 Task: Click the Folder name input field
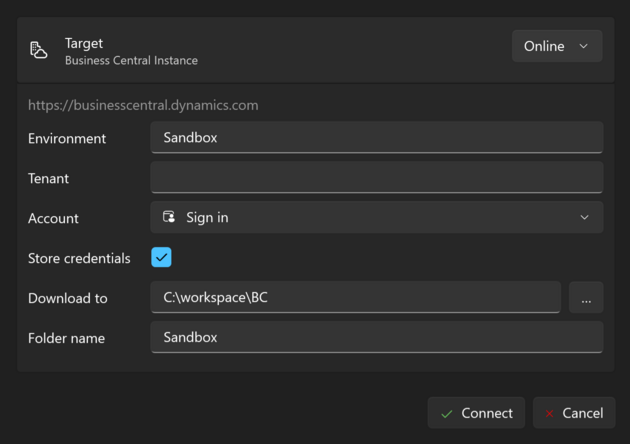[x=376, y=337]
